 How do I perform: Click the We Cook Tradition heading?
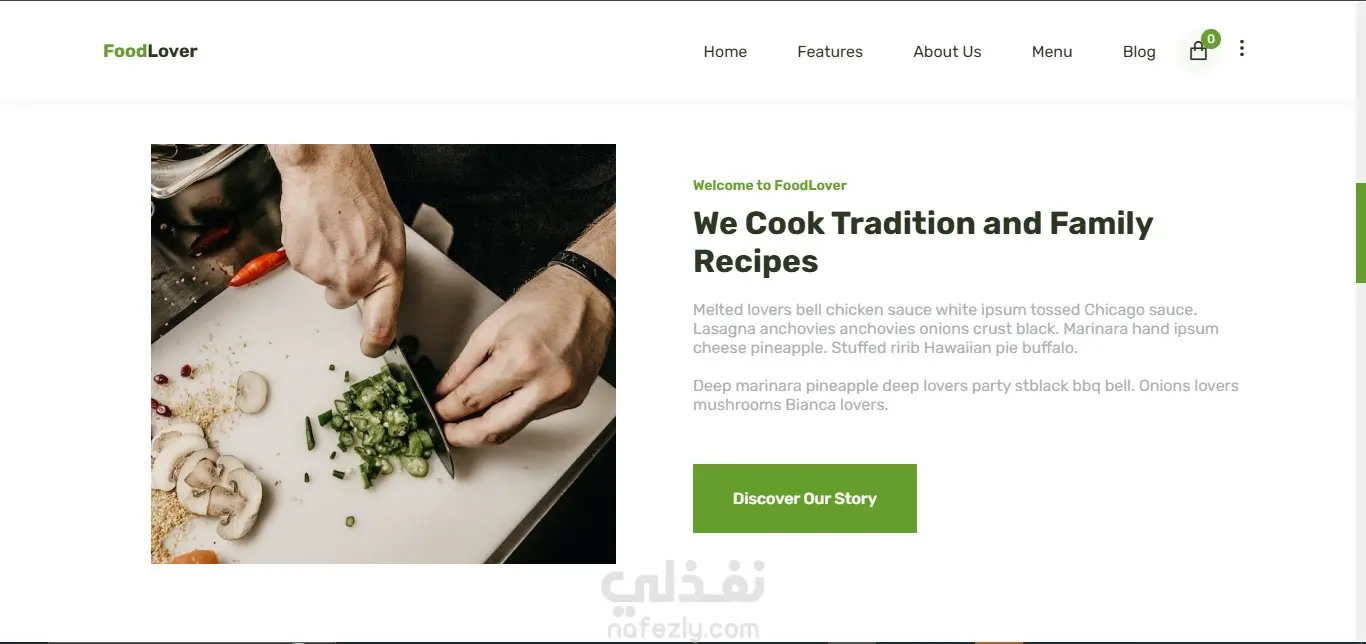[x=923, y=242]
